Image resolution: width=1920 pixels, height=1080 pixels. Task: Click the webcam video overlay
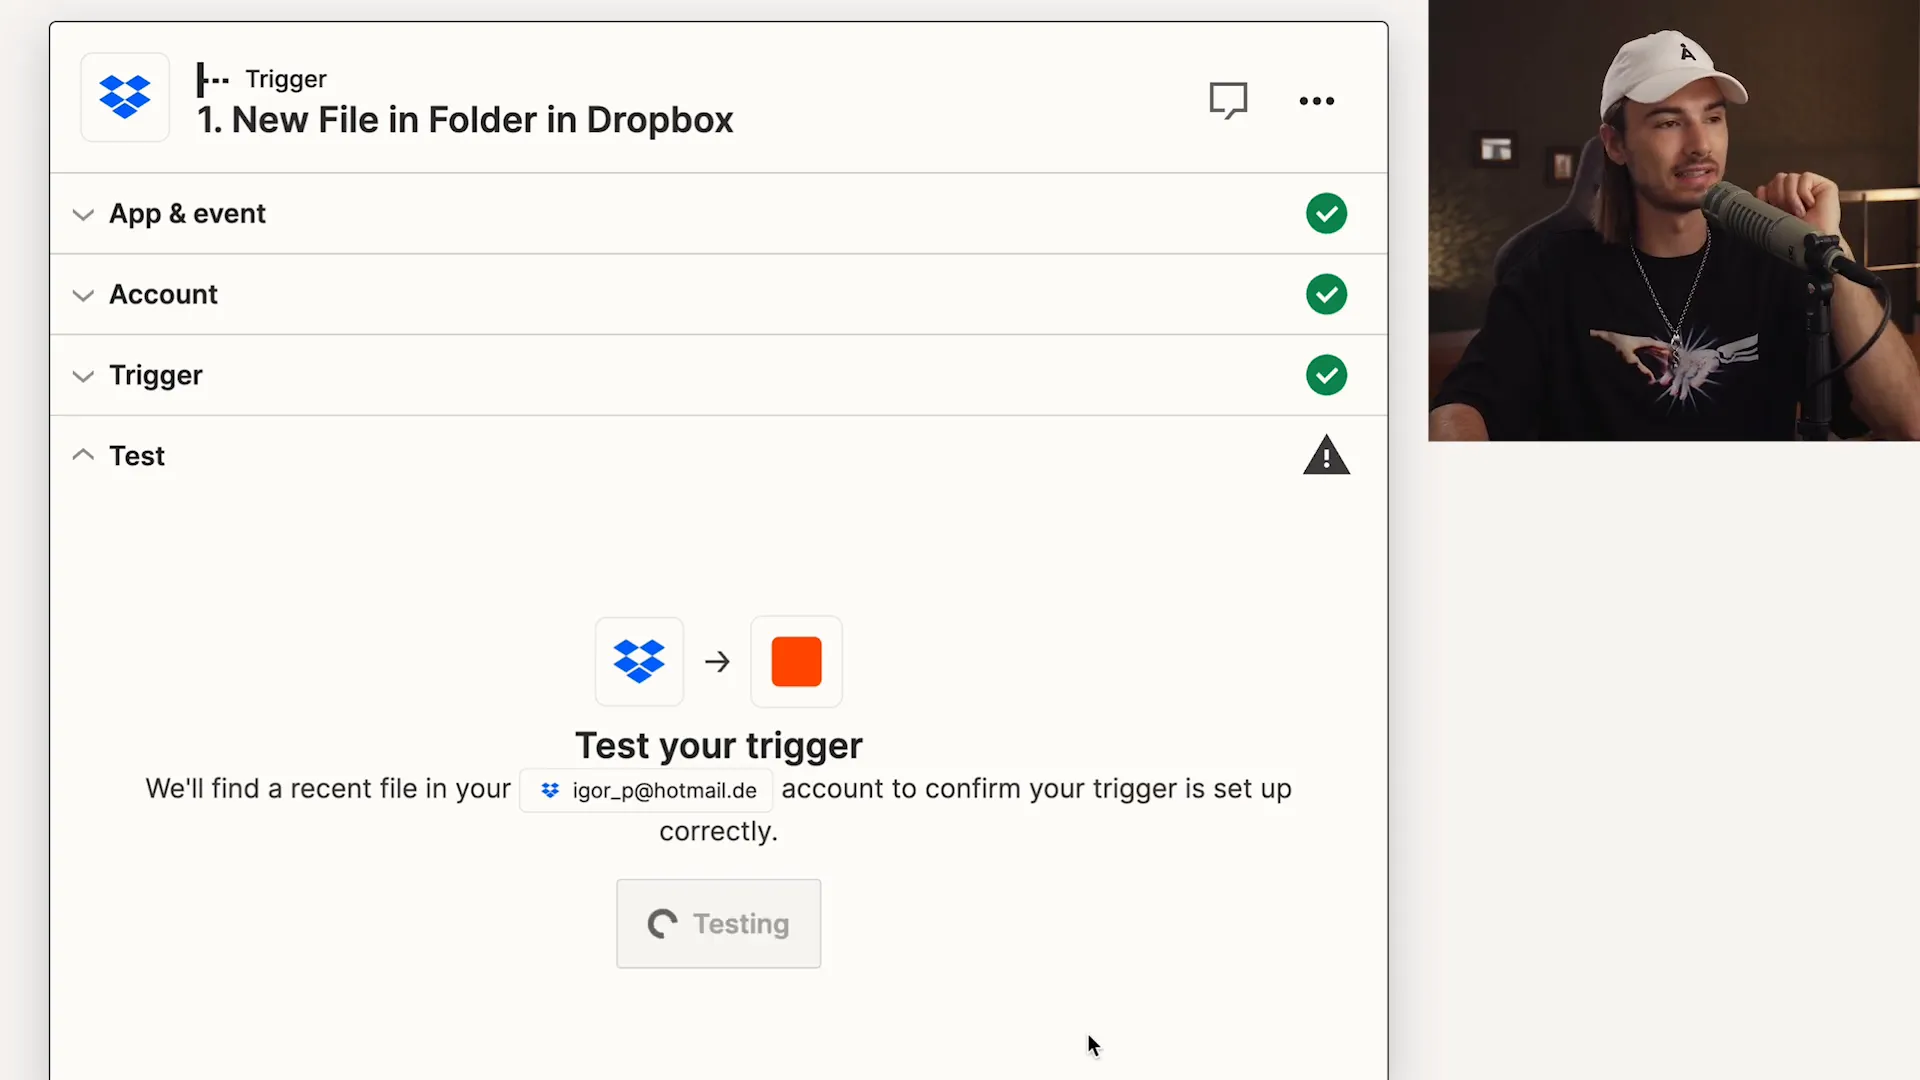(x=1673, y=220)
